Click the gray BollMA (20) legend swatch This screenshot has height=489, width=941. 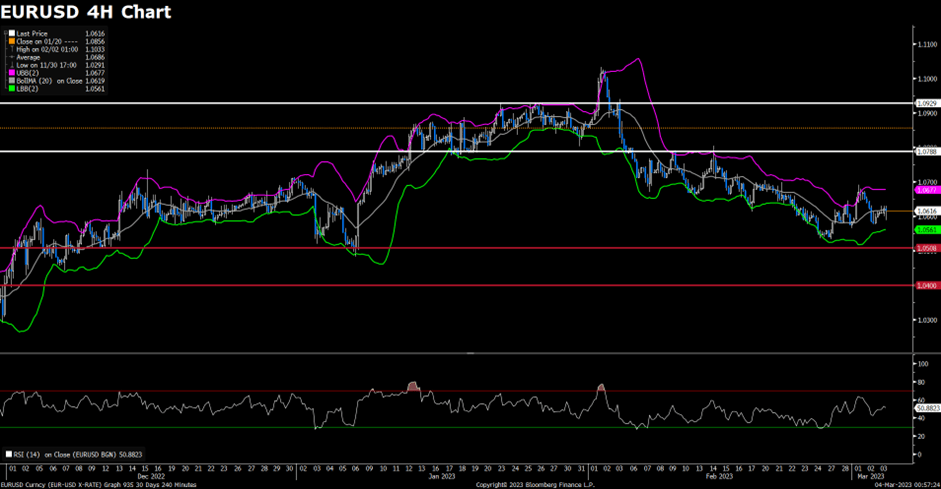pyautogui.click(x=12, y=80)
